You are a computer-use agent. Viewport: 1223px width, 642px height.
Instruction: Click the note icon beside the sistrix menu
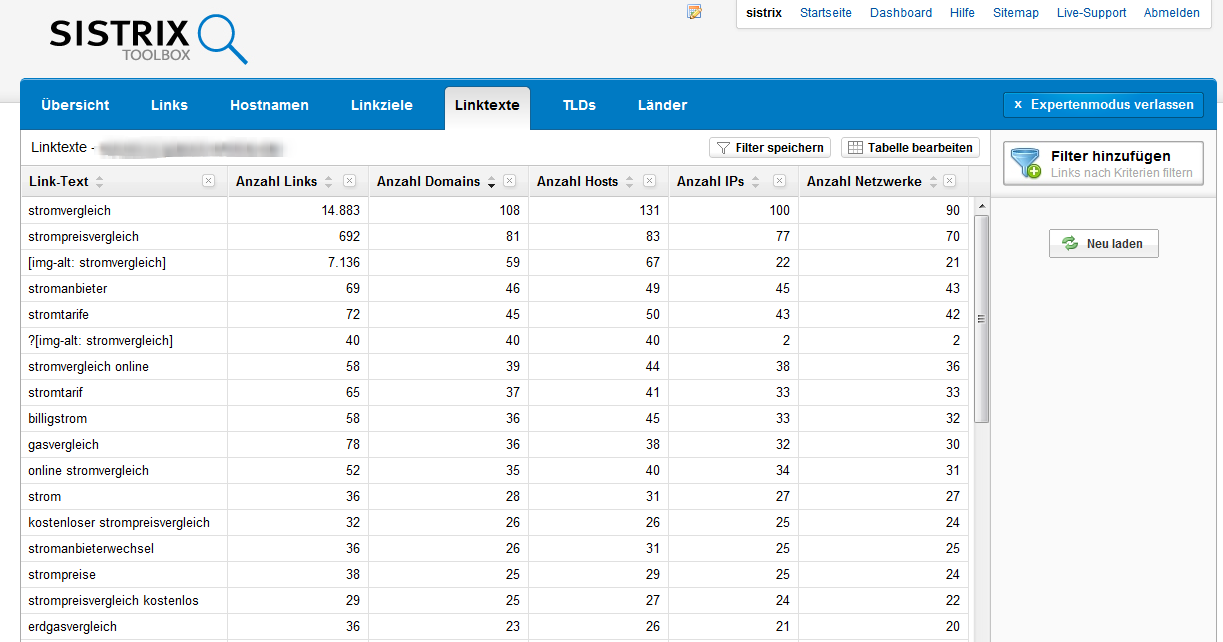pos(694,12)
